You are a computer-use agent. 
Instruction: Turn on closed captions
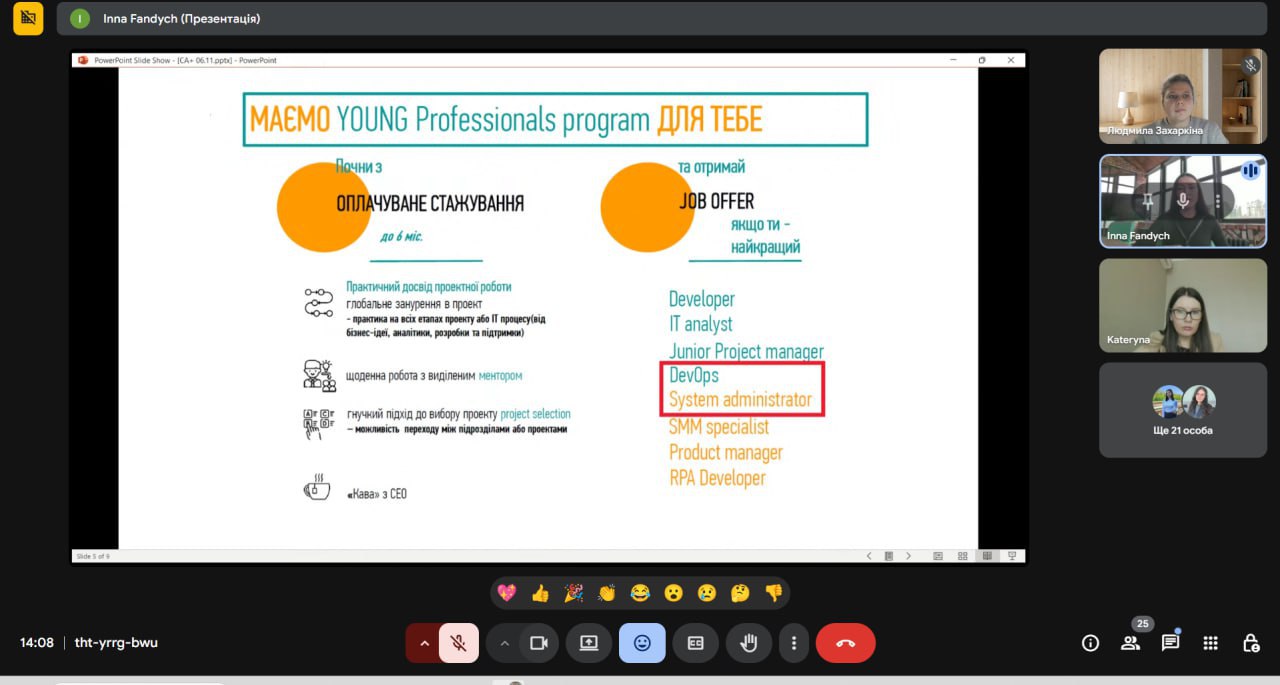[695, 643]
